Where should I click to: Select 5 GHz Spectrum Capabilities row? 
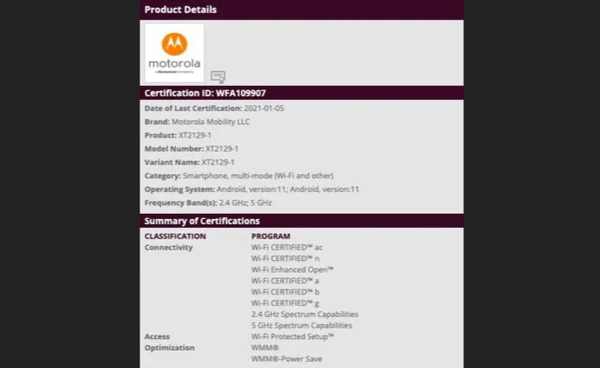coord(302,325)
